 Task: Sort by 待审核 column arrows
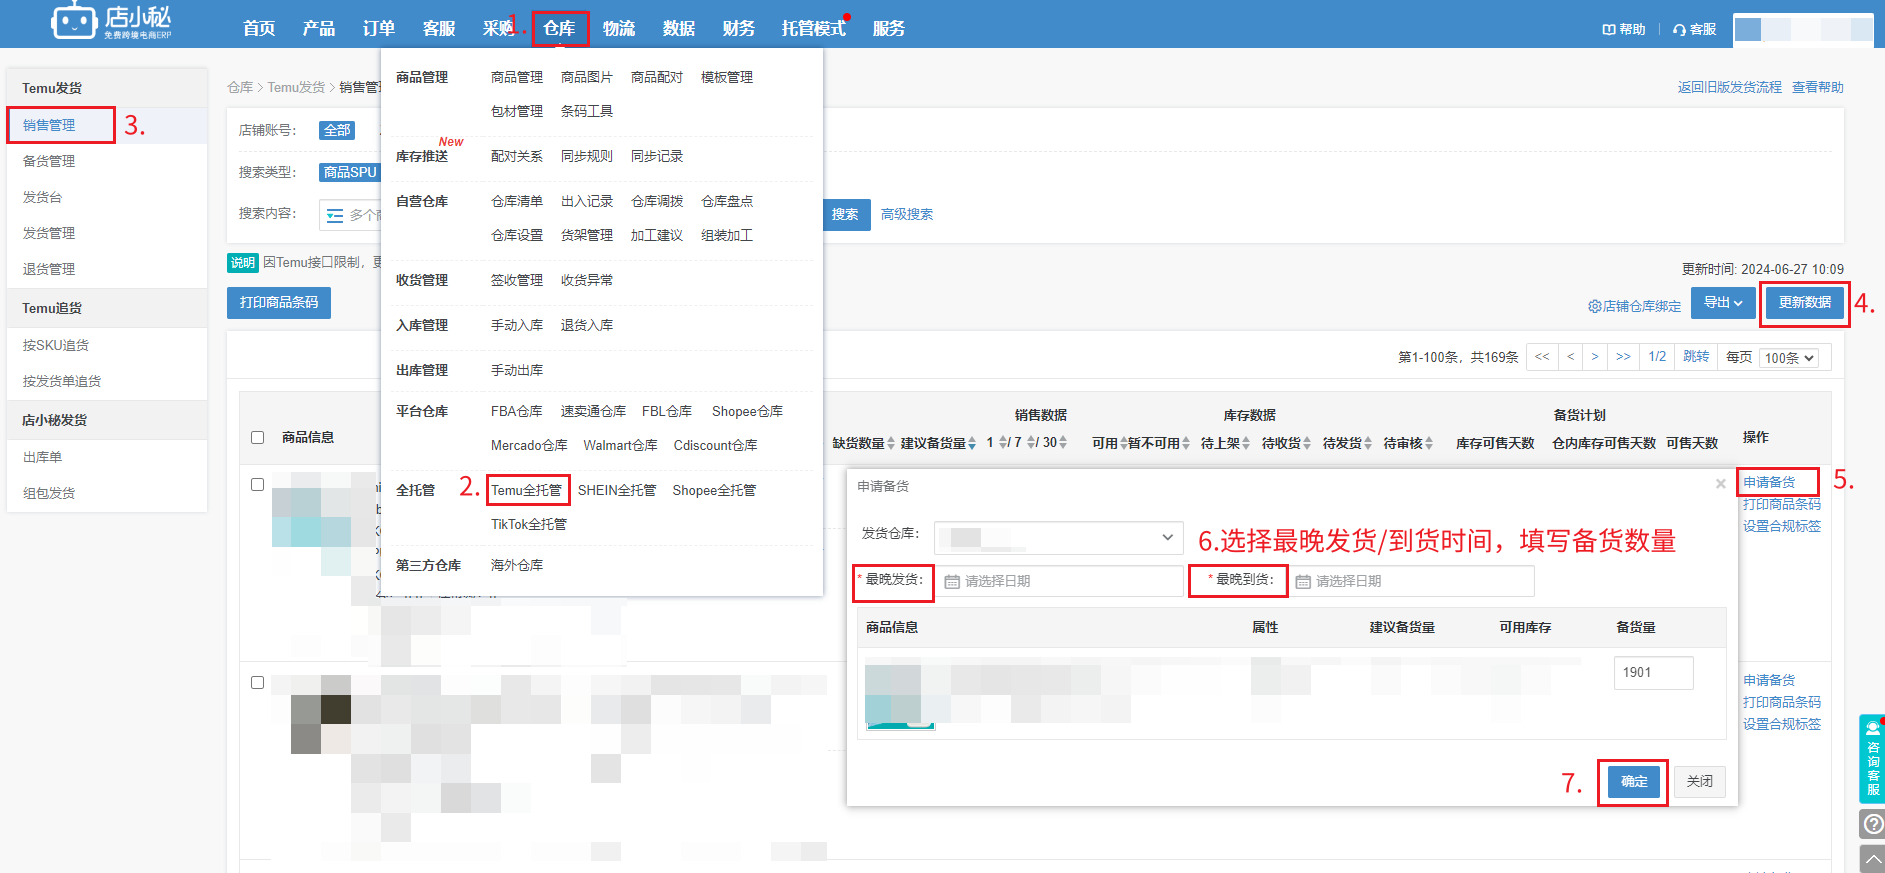point(1429,443)
